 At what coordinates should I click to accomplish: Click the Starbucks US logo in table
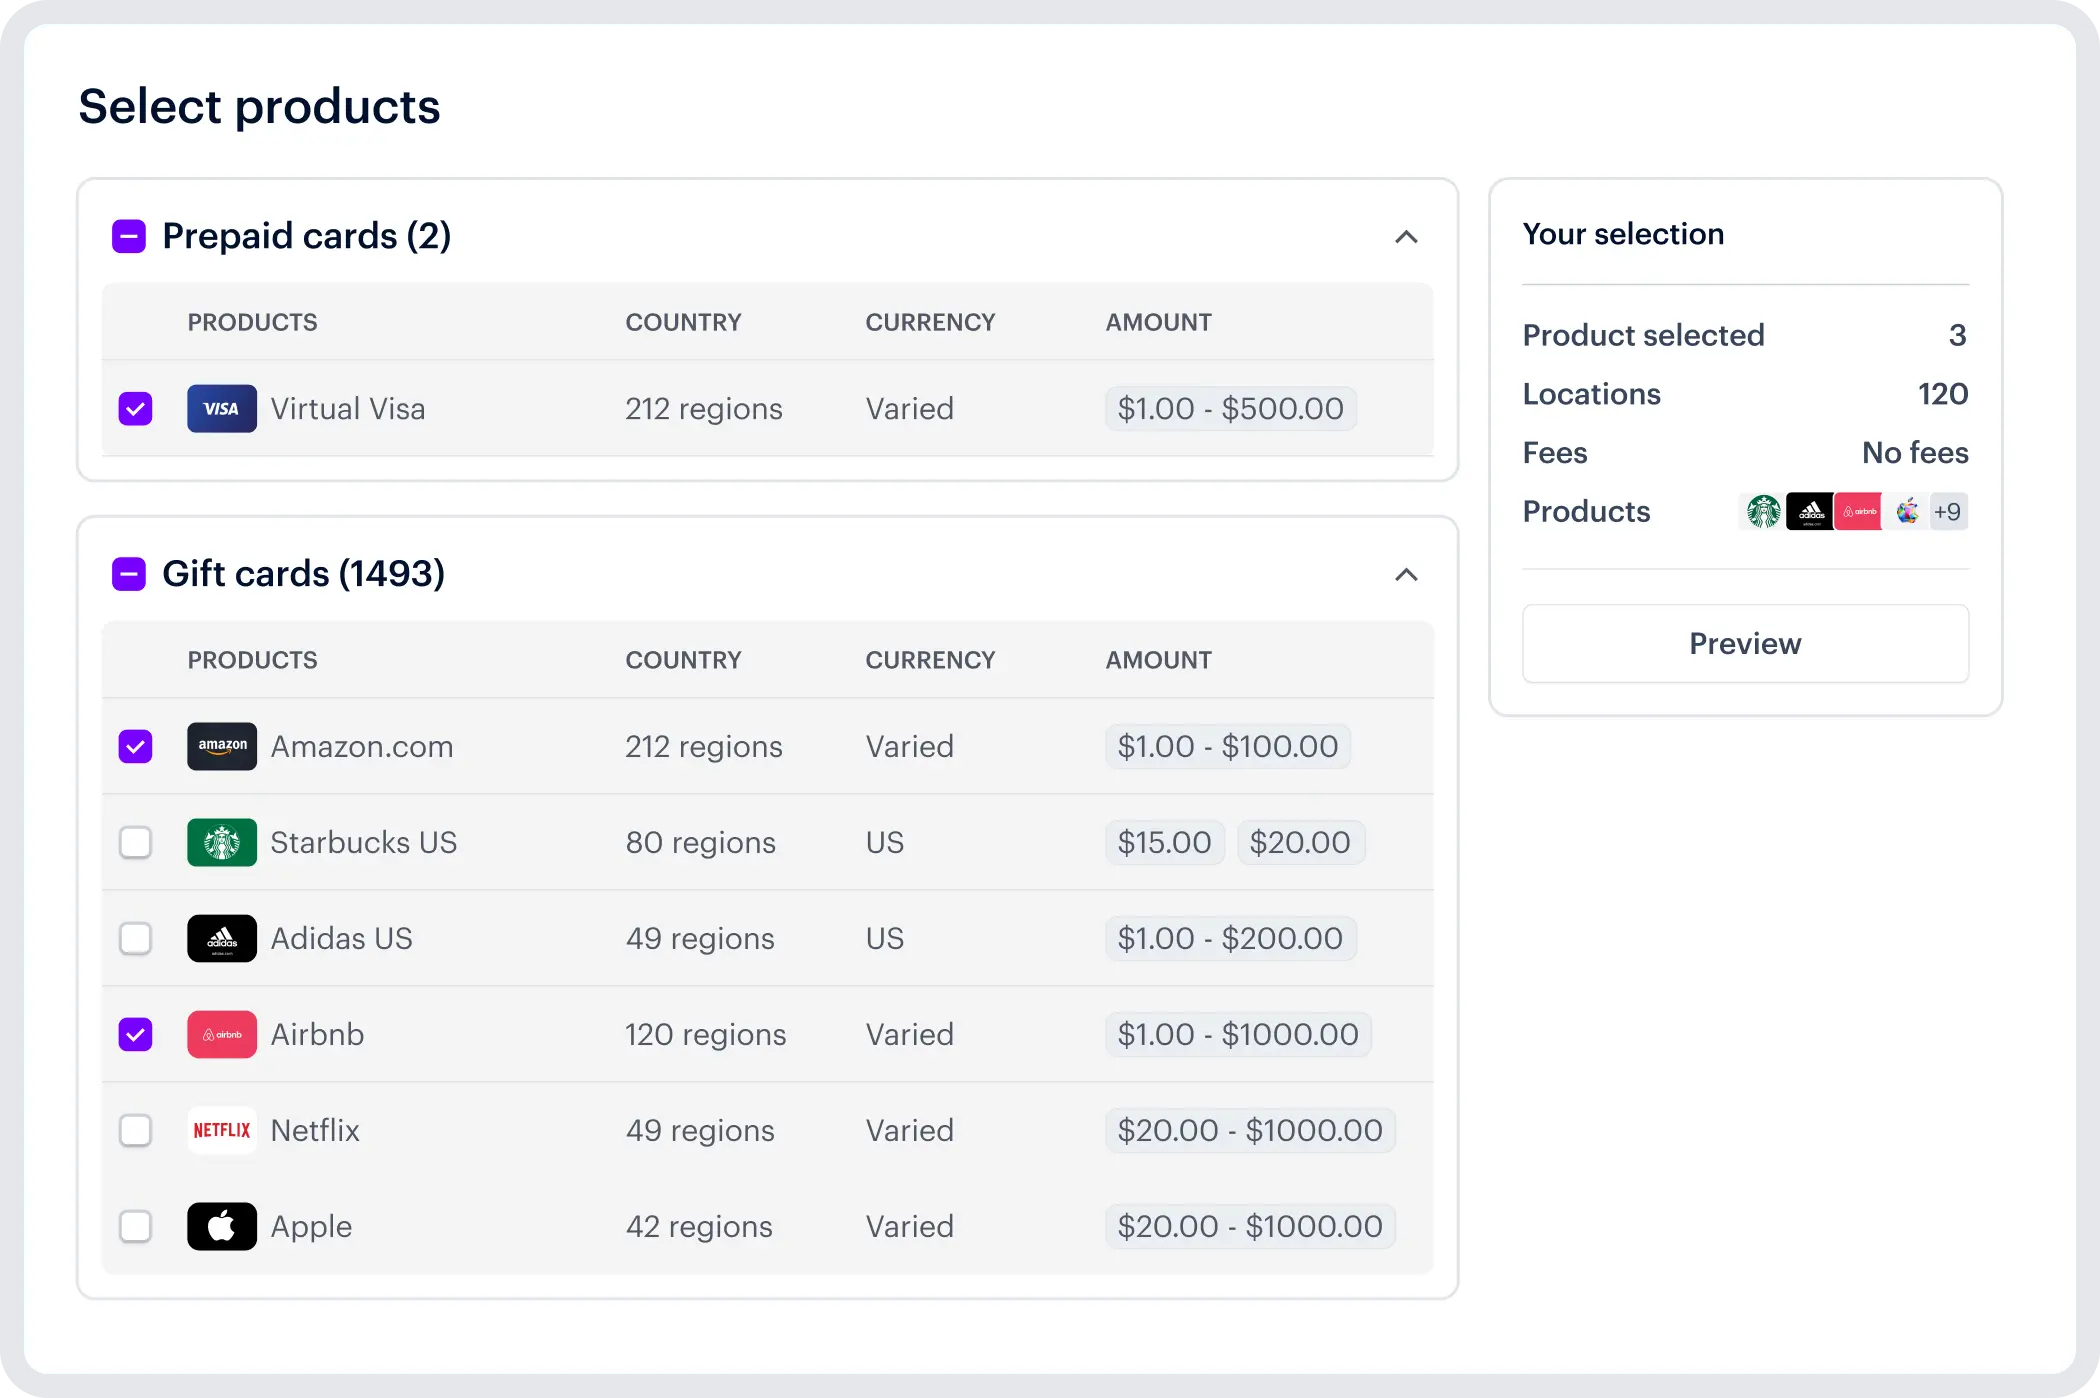221,843
